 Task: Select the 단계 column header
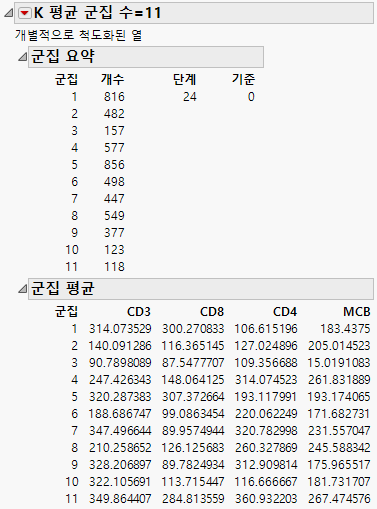pyautogui.click(x=185, y=79)
